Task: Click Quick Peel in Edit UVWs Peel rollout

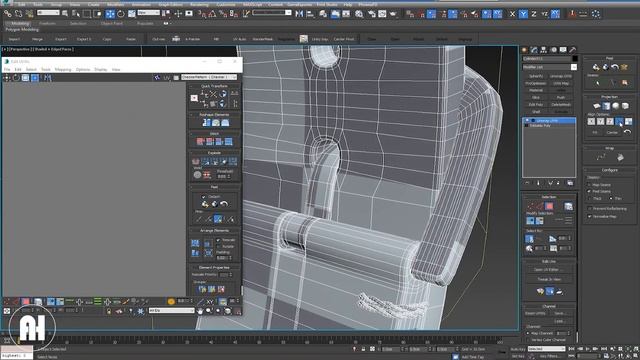Action: tap(205, 204)
